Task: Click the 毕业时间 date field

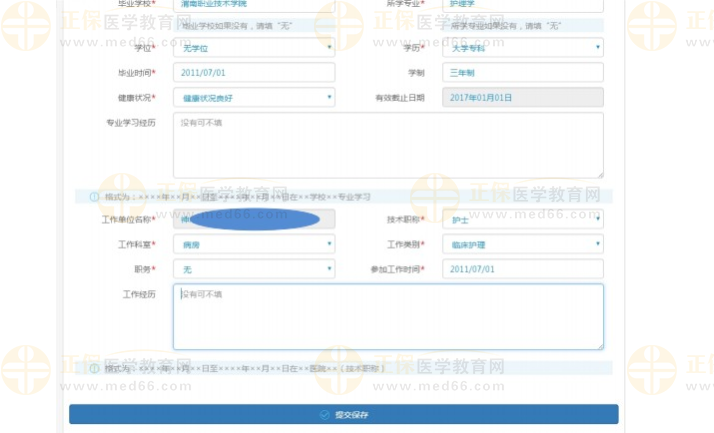Action: click(254, 72)
